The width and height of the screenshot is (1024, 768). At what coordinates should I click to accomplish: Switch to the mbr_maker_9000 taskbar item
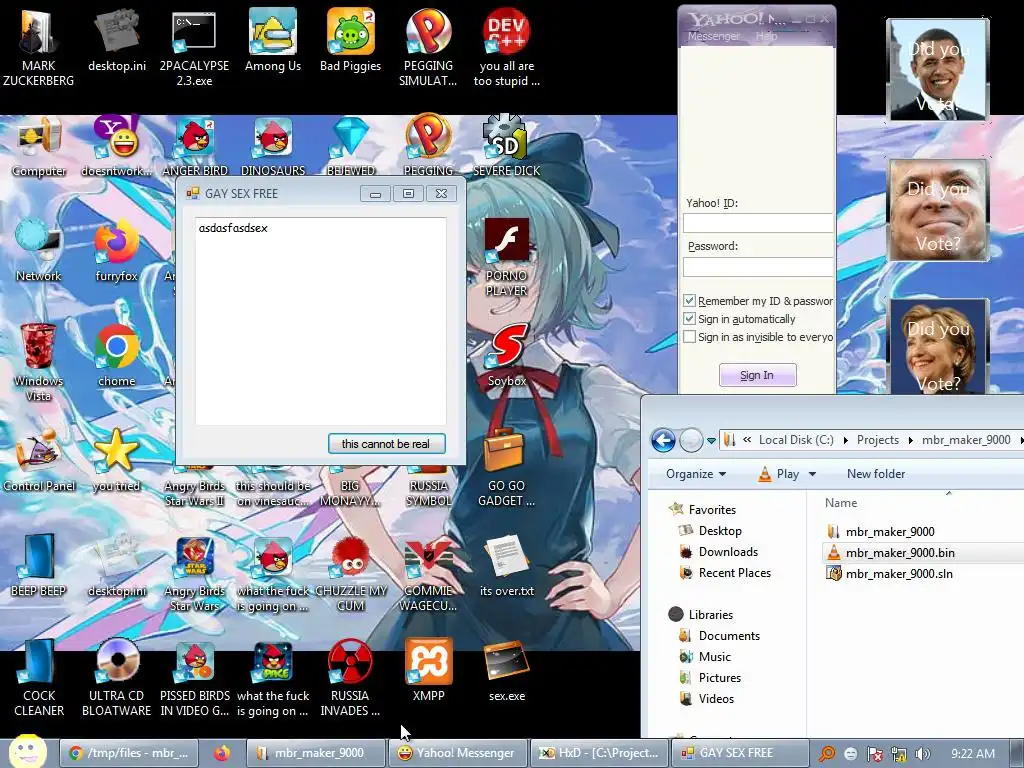click(315, 753)
